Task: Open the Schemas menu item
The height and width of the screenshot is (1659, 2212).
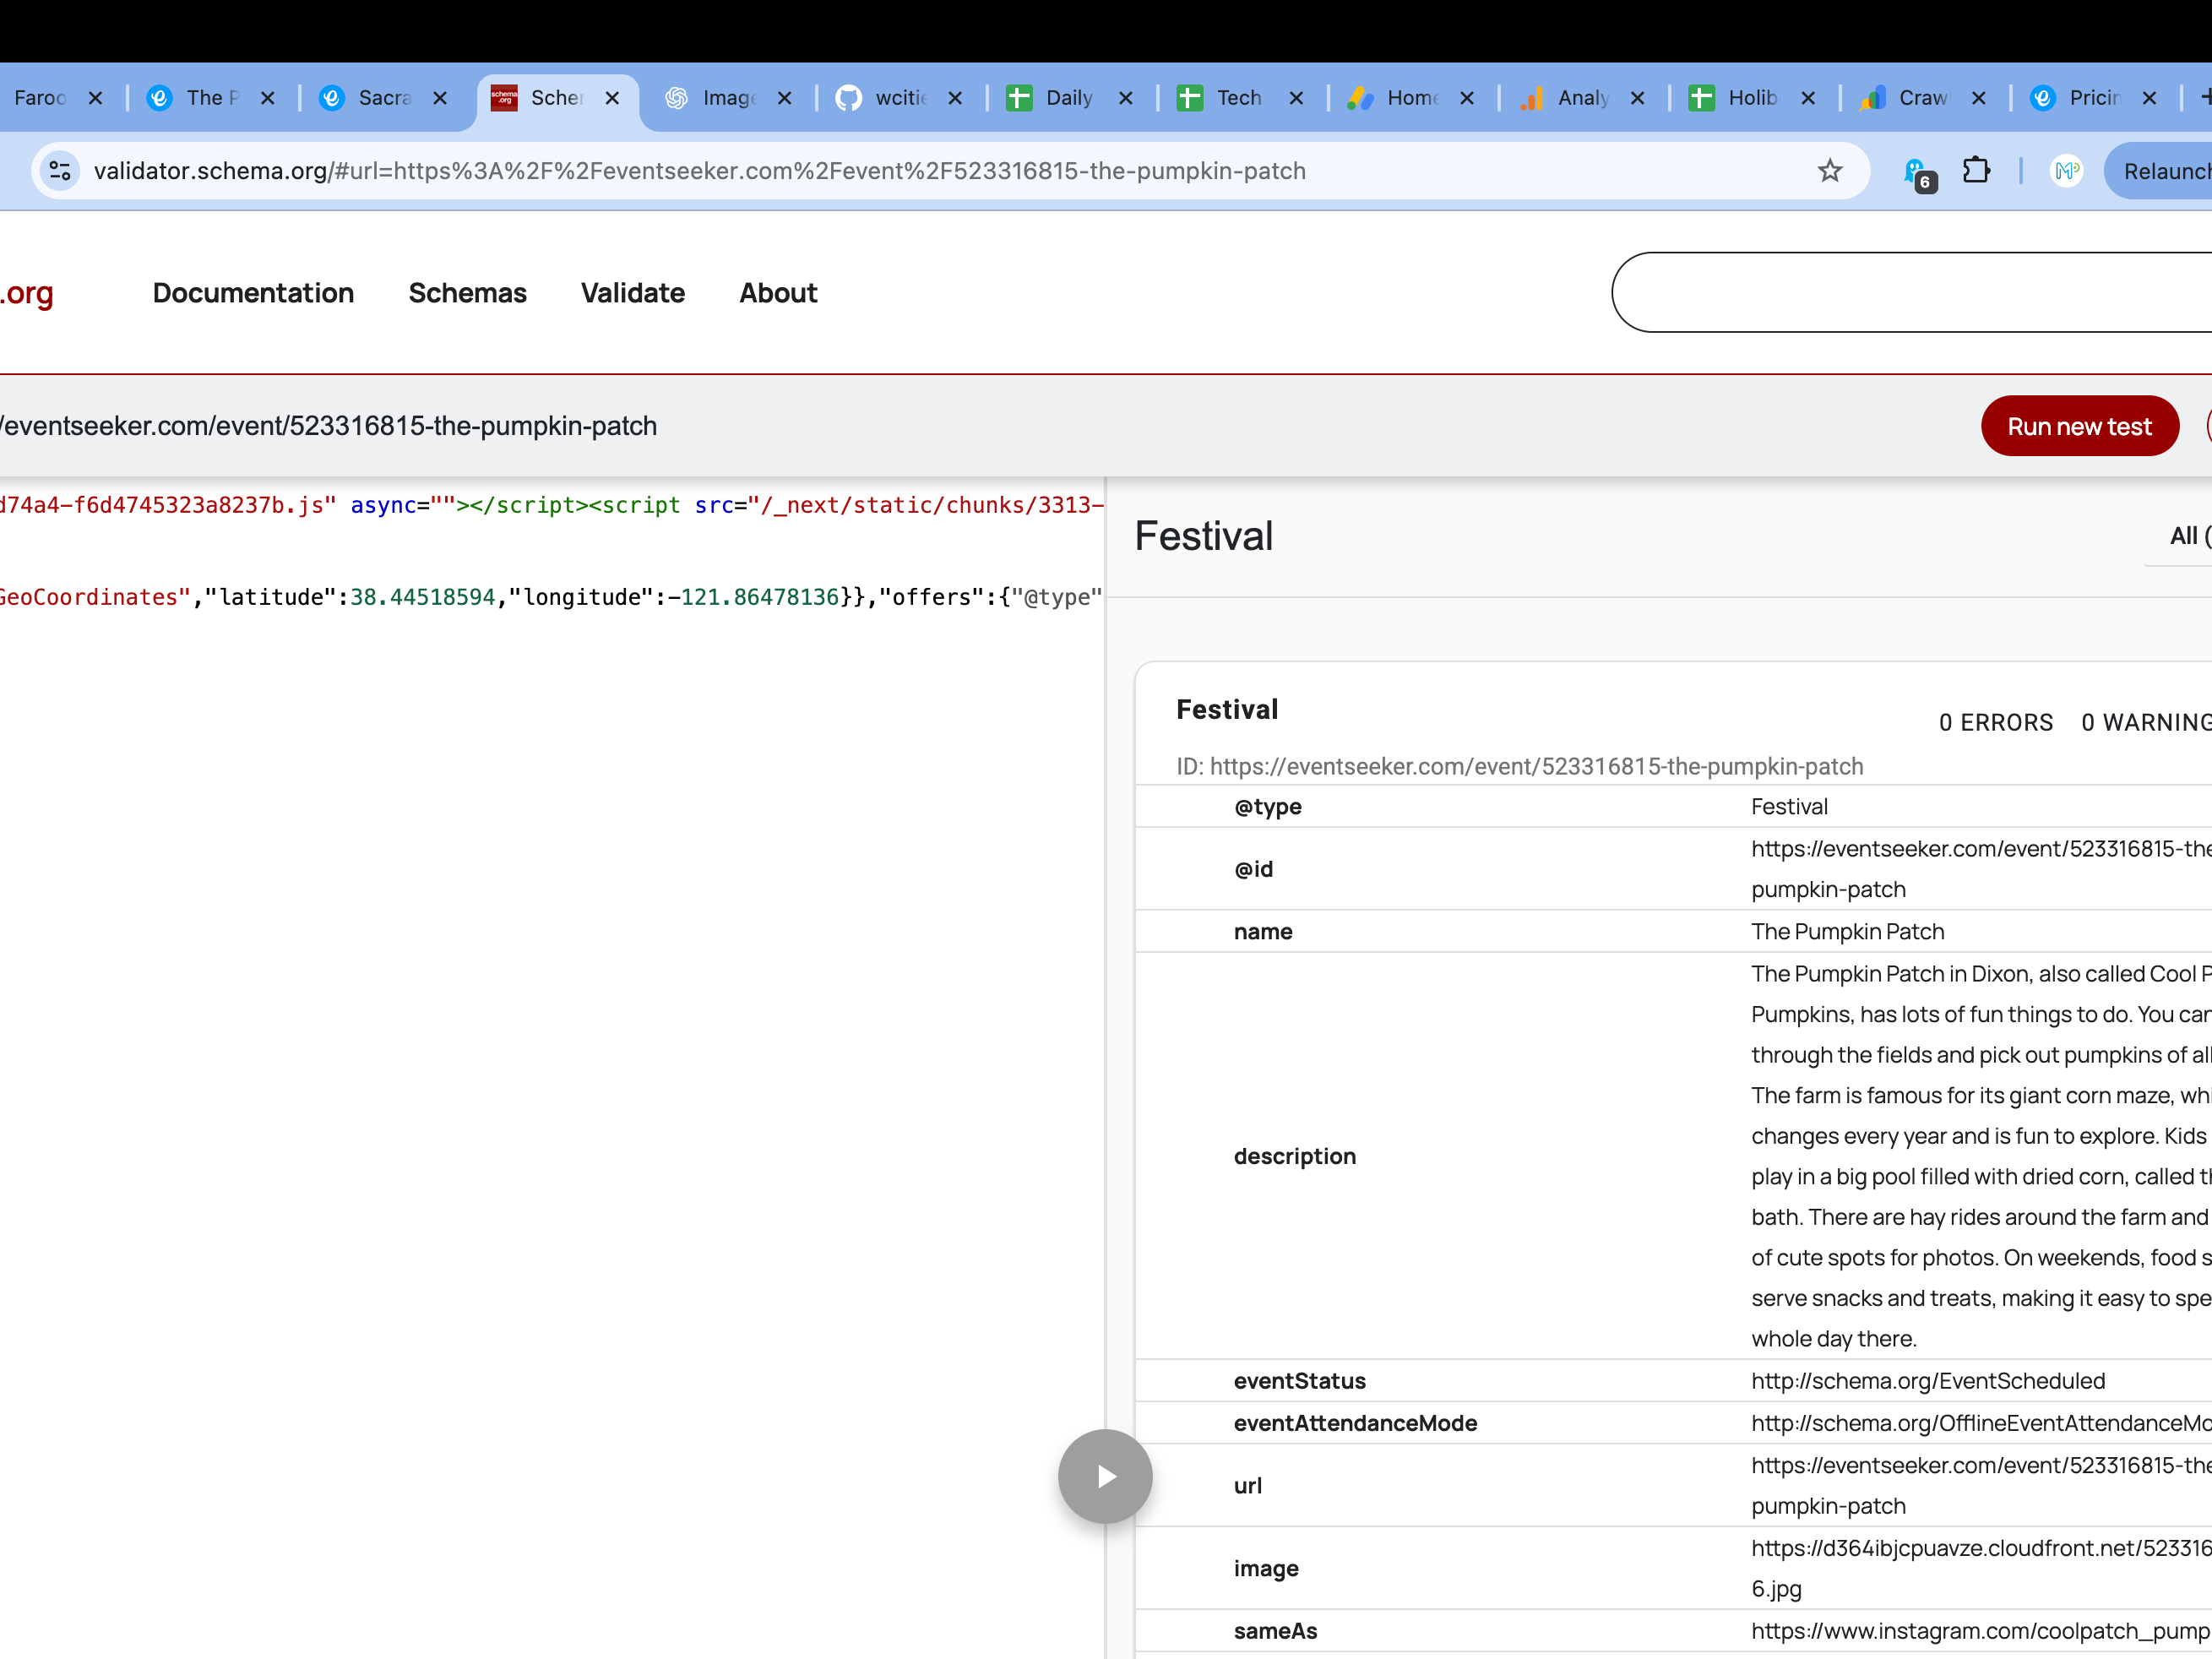Action: (467, 293)
